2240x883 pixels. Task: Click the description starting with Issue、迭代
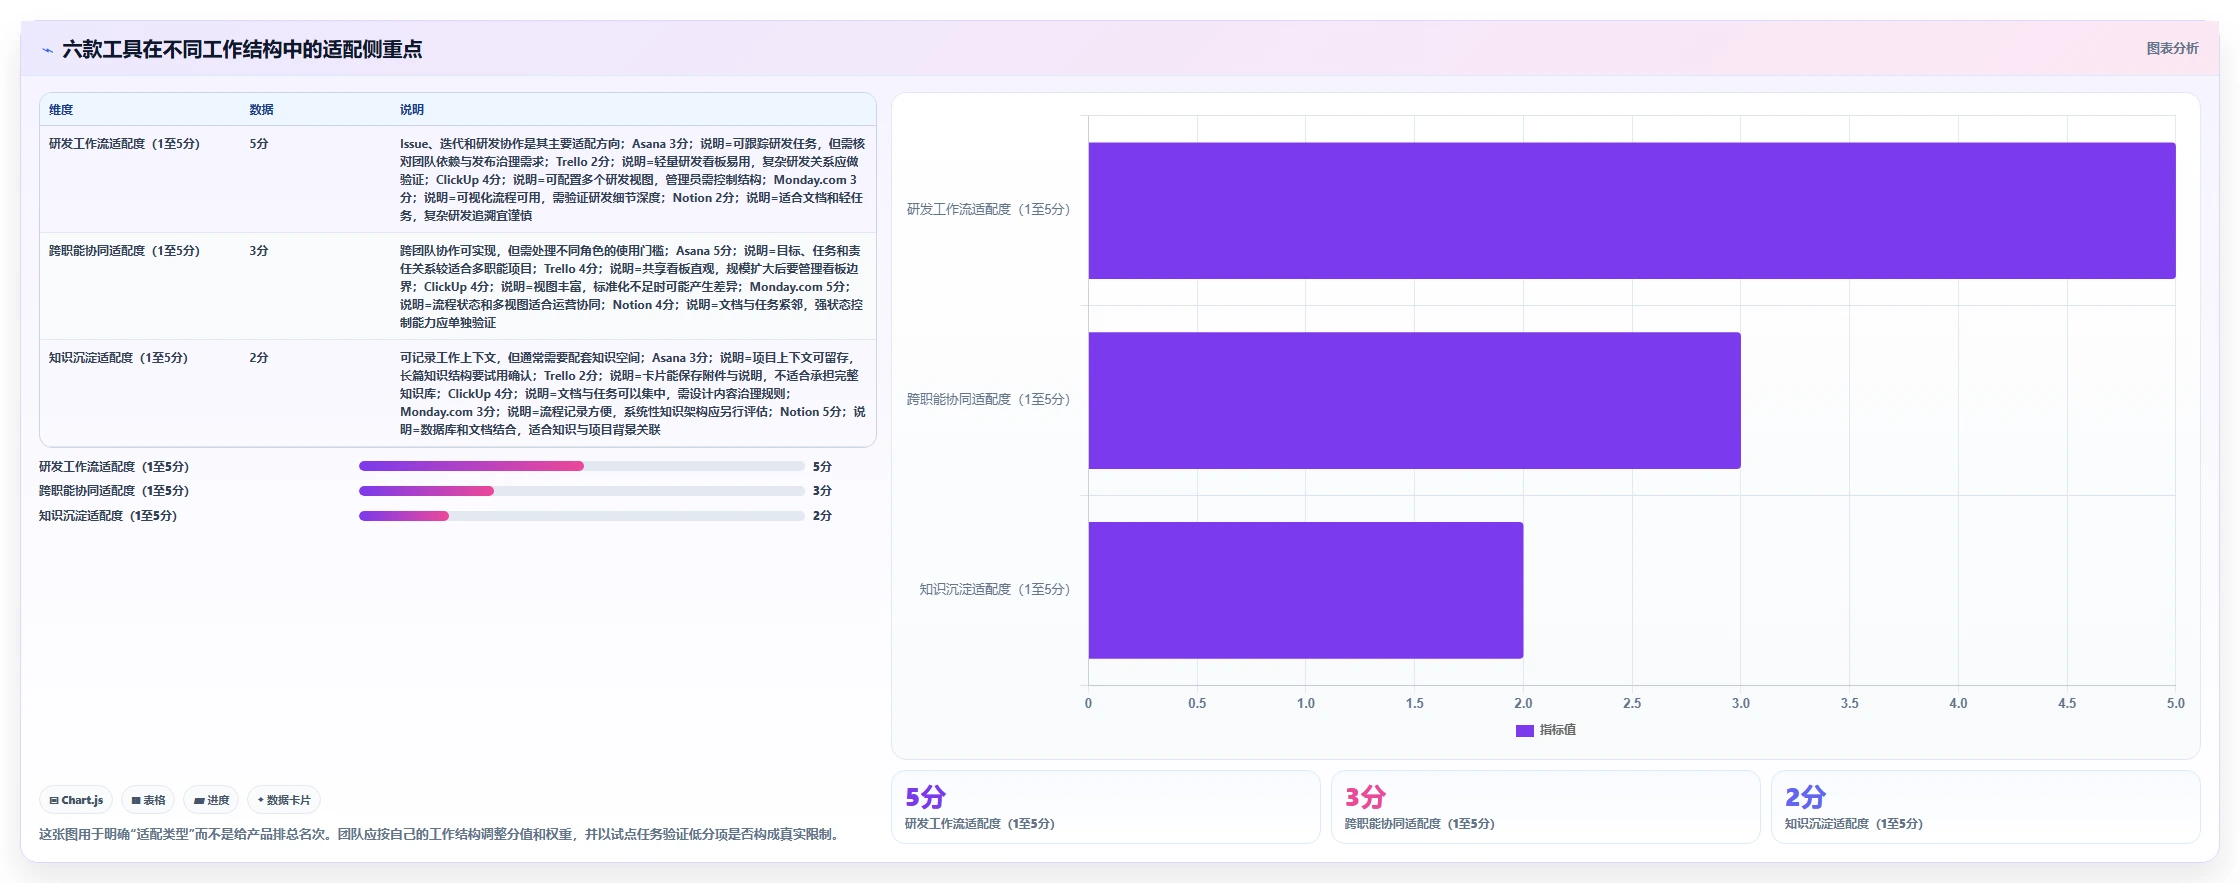pyautogui.click(x=633, y=180)
